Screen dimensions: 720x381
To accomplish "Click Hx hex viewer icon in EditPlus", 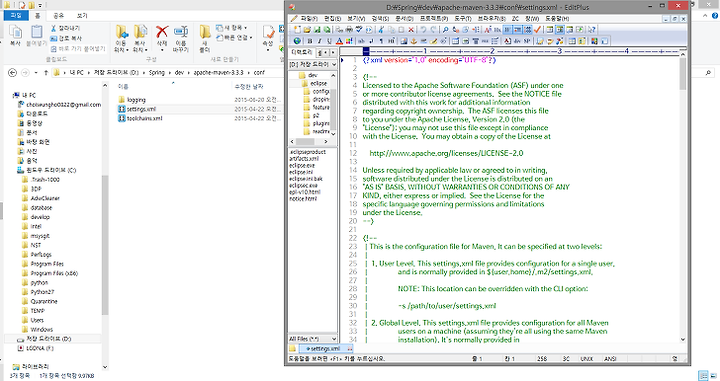I will pyautogui.click(x=497, y=29).
